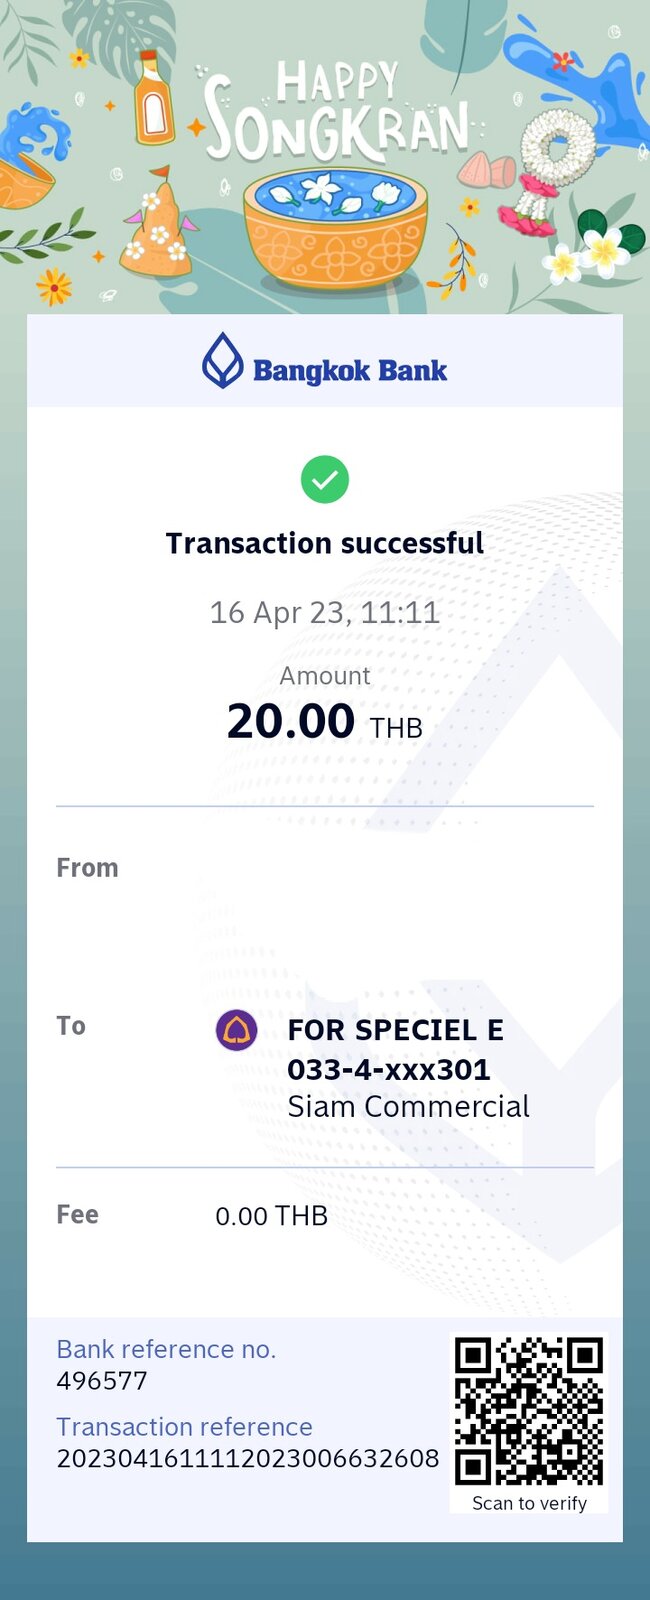Select recipient name FOR SPECIEL E
The width and height of the screenshot is (650, 1600).
click(x=395, y=1030)
